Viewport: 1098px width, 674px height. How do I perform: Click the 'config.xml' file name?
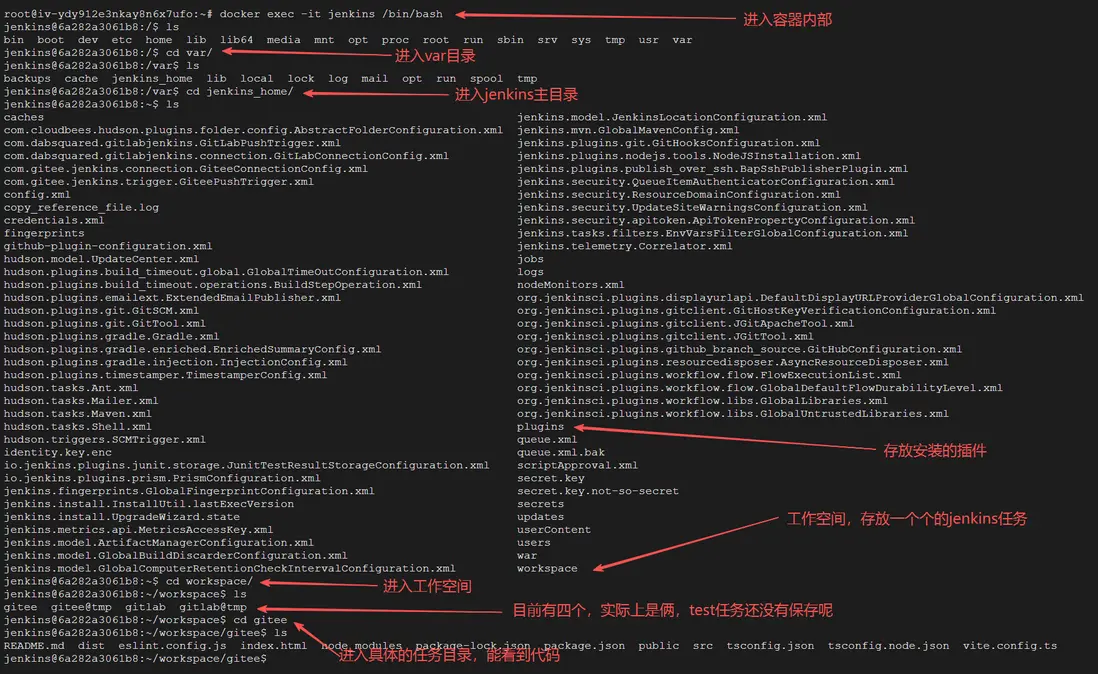coord(37,195)
